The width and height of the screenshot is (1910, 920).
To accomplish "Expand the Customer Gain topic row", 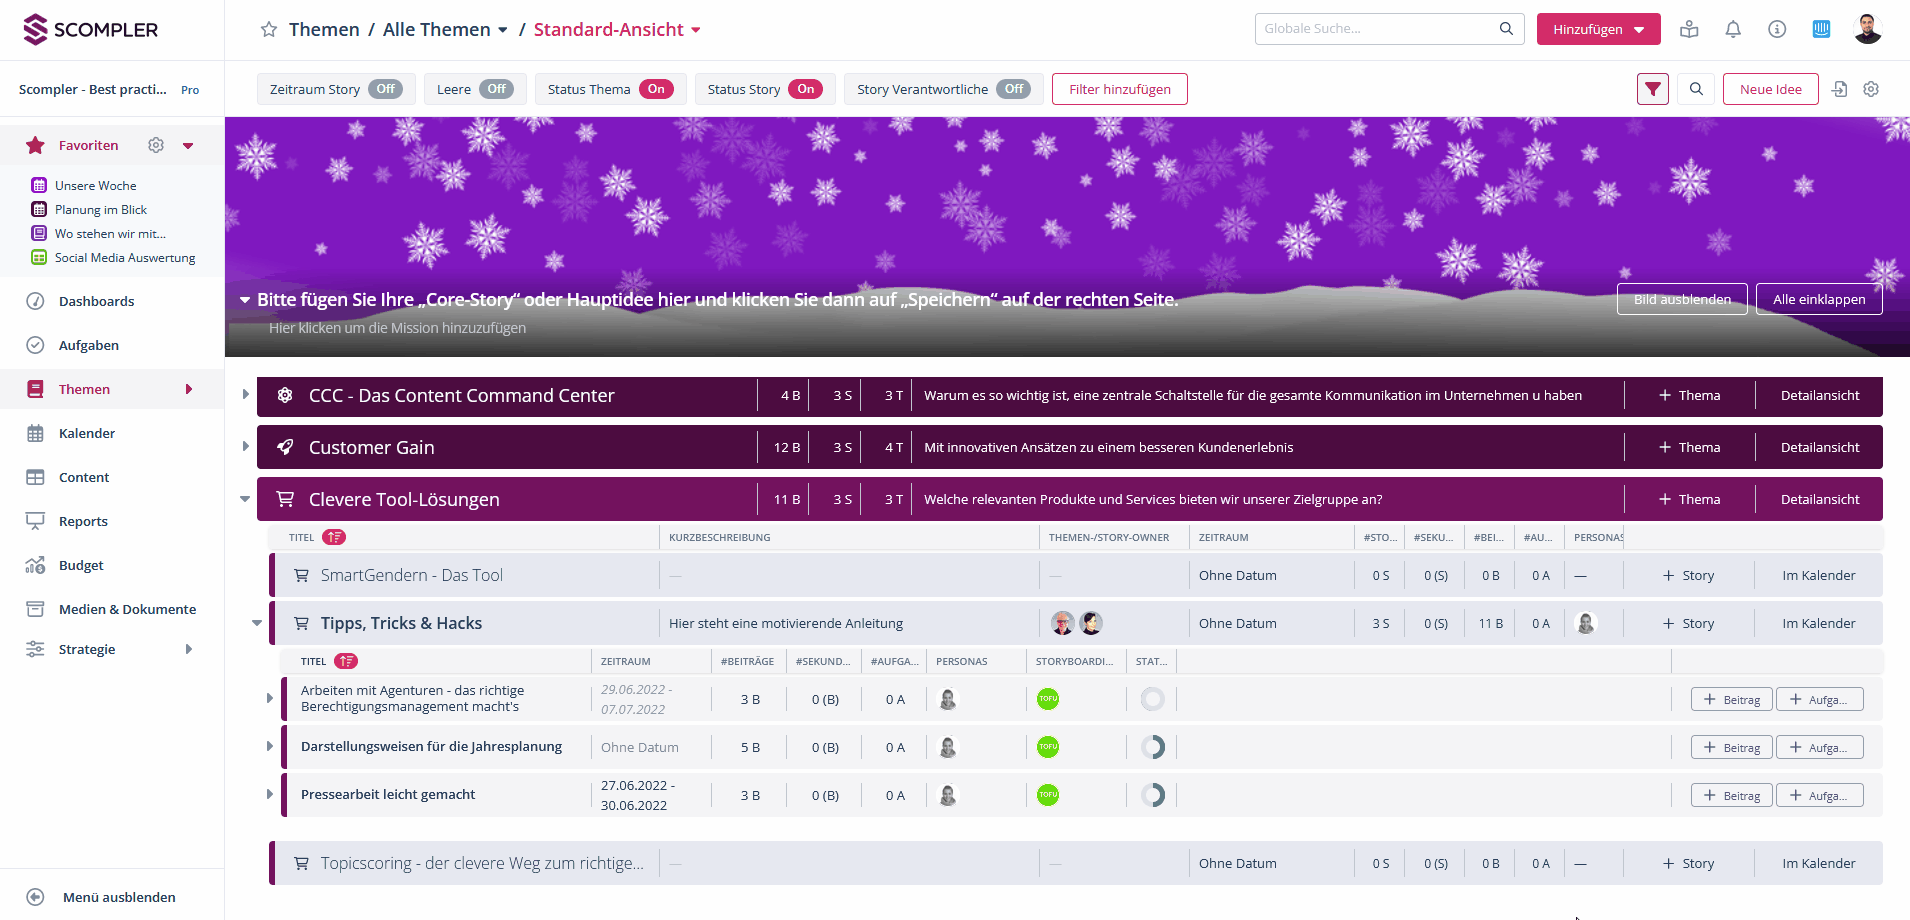I will [245, 446].
